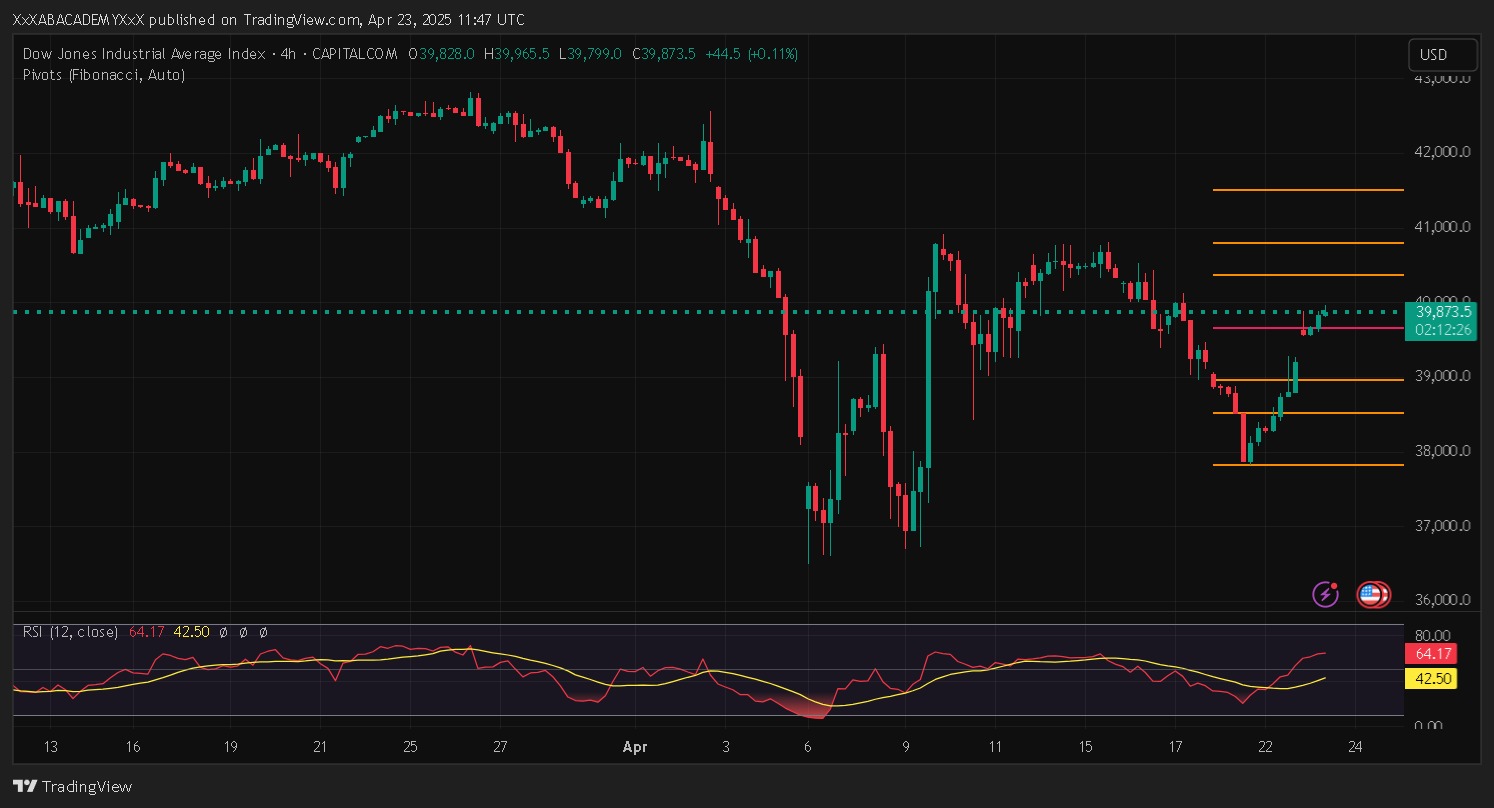Image resolution: width=1494 pixels, height=808 pixels.
Task: Click the 80.00 level on the RSI scale
Action: [1435, 635]
